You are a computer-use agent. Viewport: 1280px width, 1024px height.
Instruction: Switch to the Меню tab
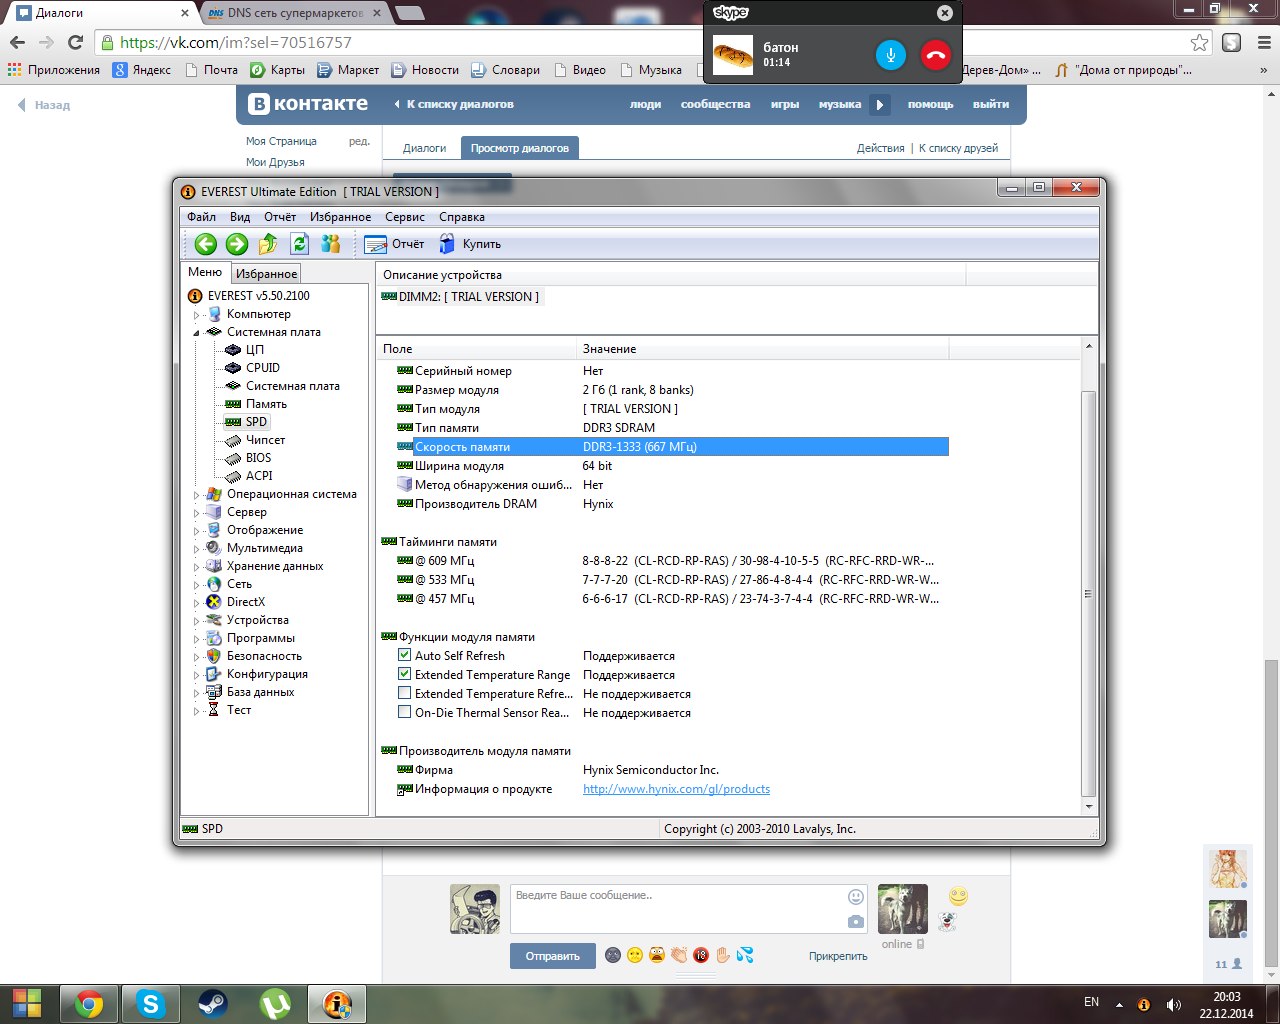pyautogui.click(x=205, y=272)
